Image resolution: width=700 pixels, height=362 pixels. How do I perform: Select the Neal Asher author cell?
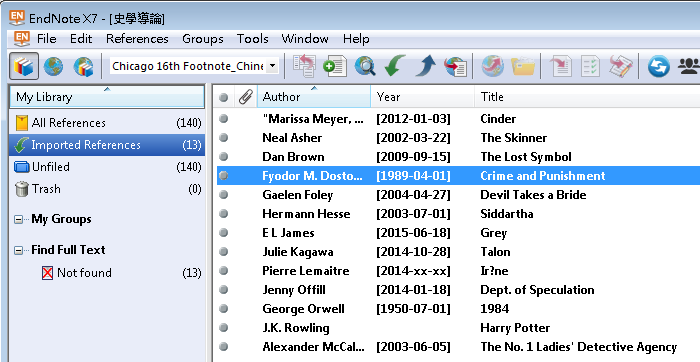[292, 138]
